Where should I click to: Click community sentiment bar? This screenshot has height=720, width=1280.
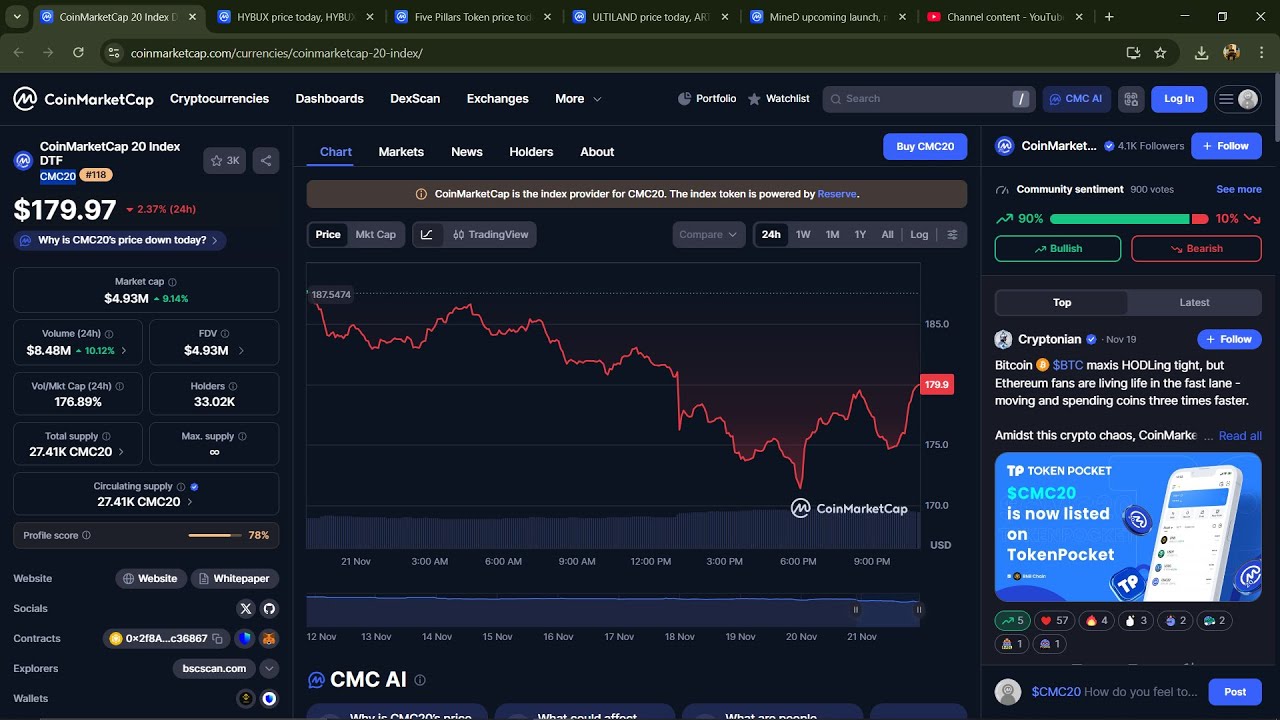coord(1129,219)
